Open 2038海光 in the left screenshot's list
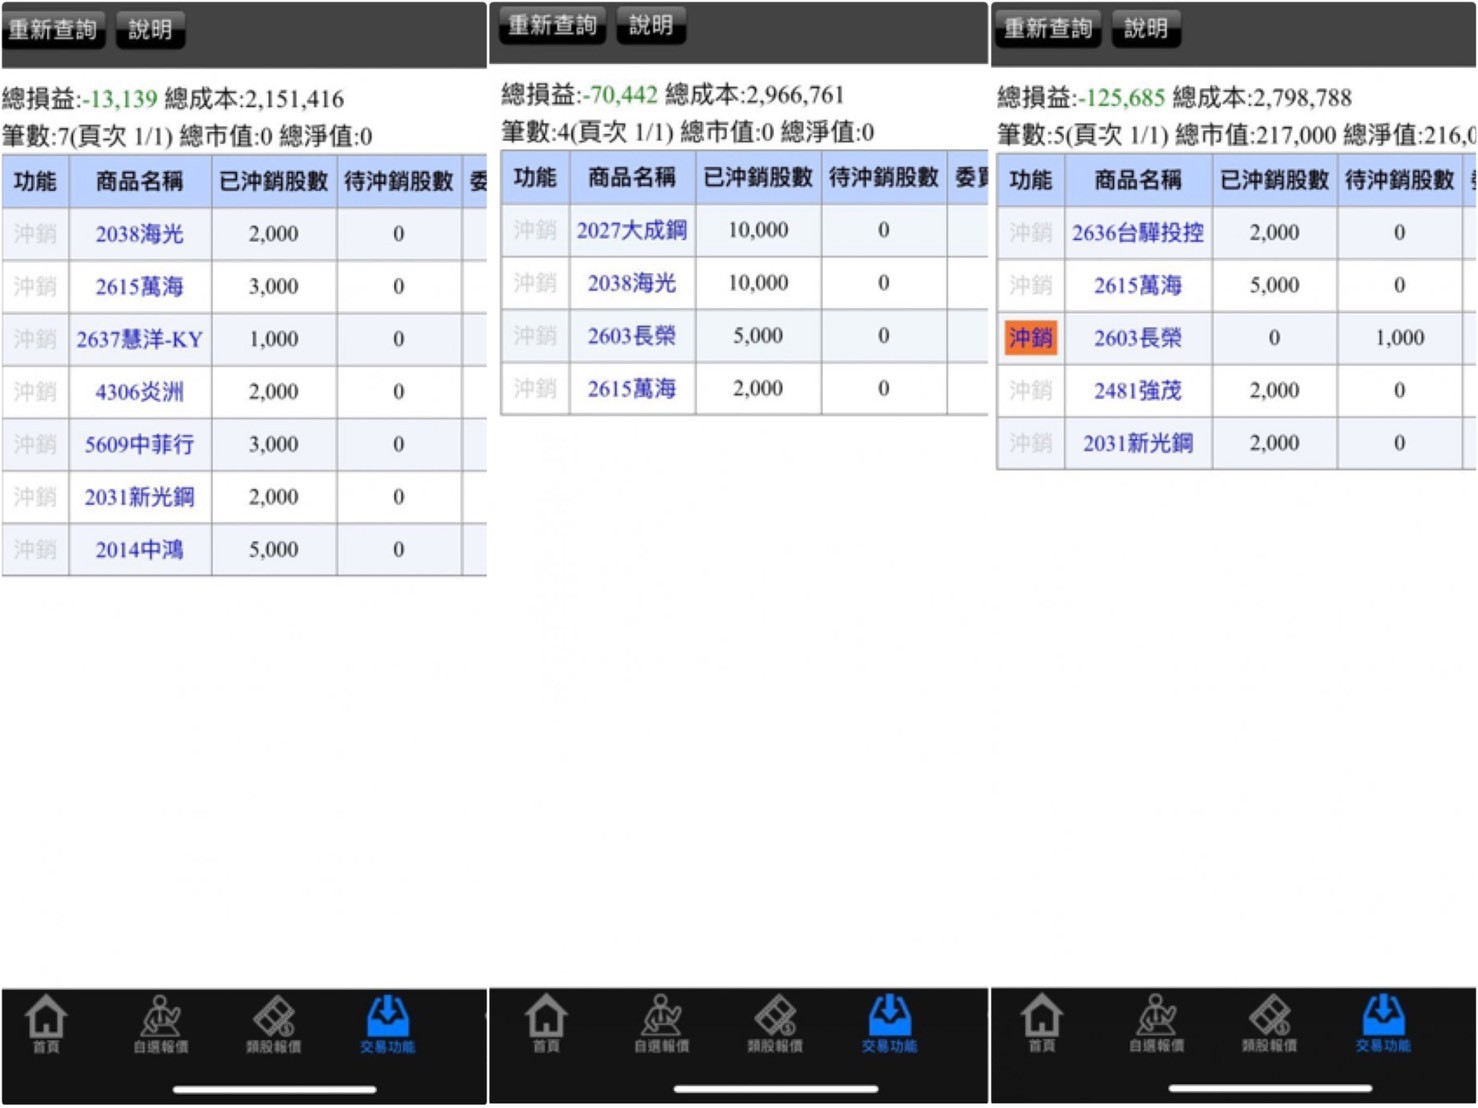Image resolution: width=1478 pixels, height=1108 pixels. pyautogui.click(x=140, y=234)
